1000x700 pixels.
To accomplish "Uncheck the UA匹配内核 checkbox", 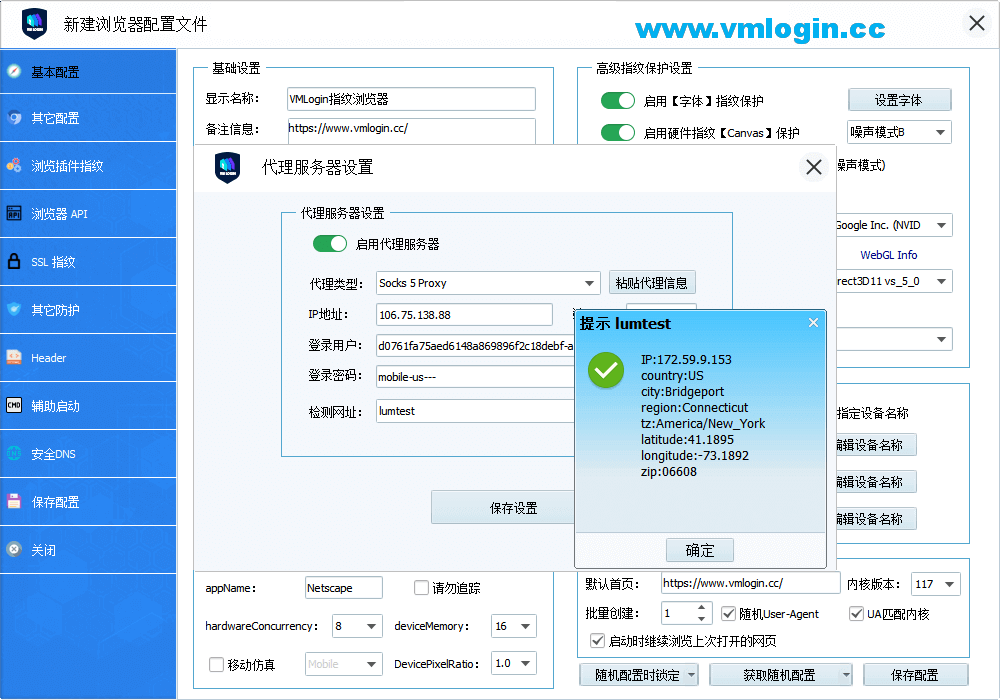I will click(857, 614).
